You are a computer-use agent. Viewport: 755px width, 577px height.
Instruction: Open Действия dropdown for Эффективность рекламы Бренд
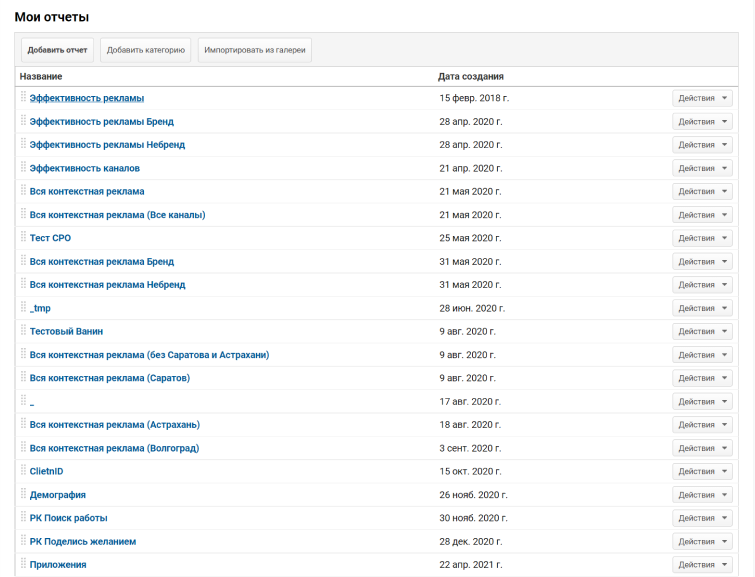pos(702,122)
